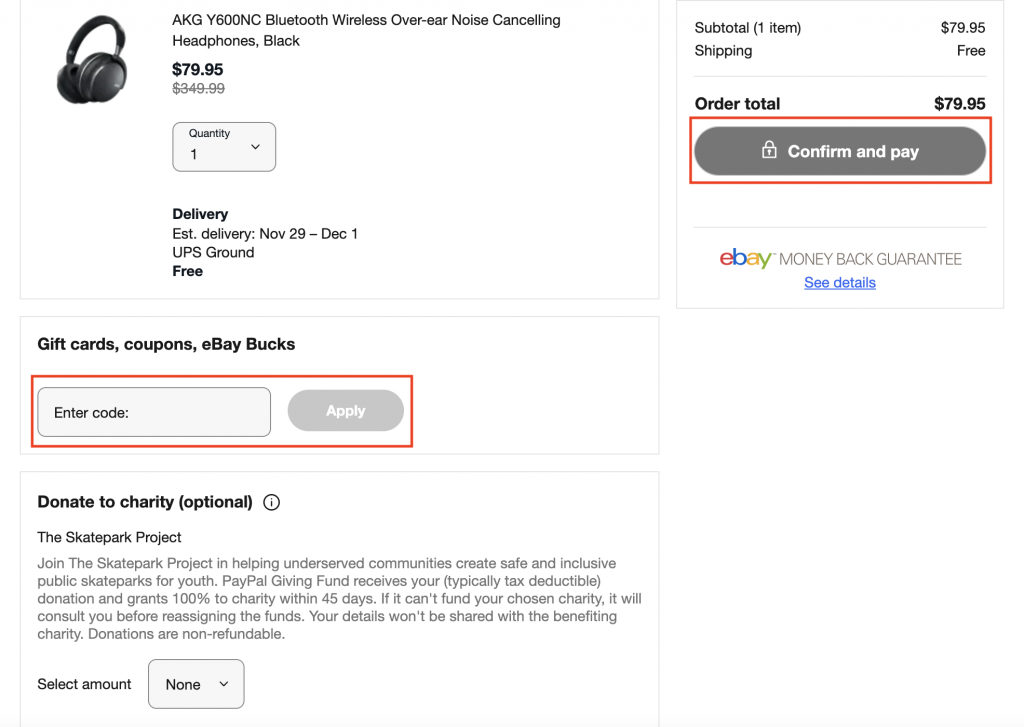This screenshot has width=1024, height=727.
Task: Open the donation Select amount dropdown
Action: (196, 684)
